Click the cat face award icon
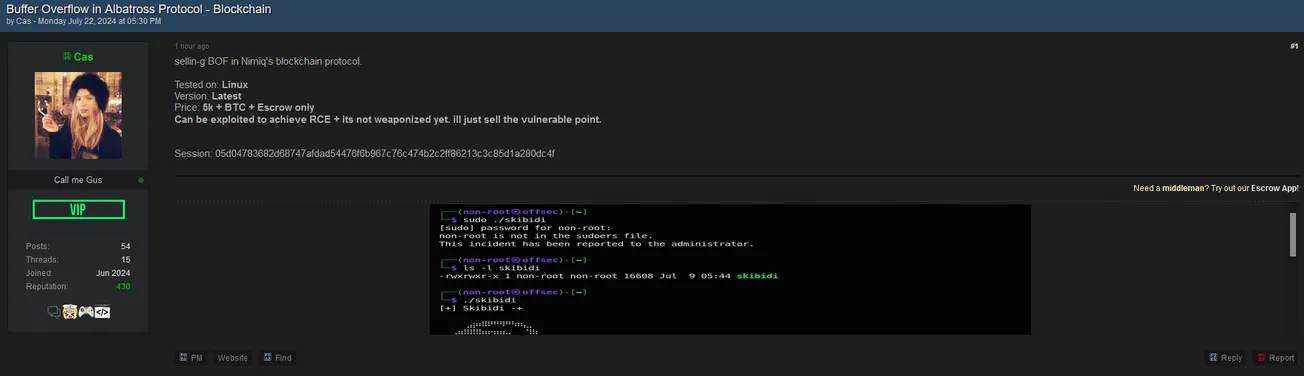The width and height of the screenshot is (1304, 376). (x=70, y=311)
